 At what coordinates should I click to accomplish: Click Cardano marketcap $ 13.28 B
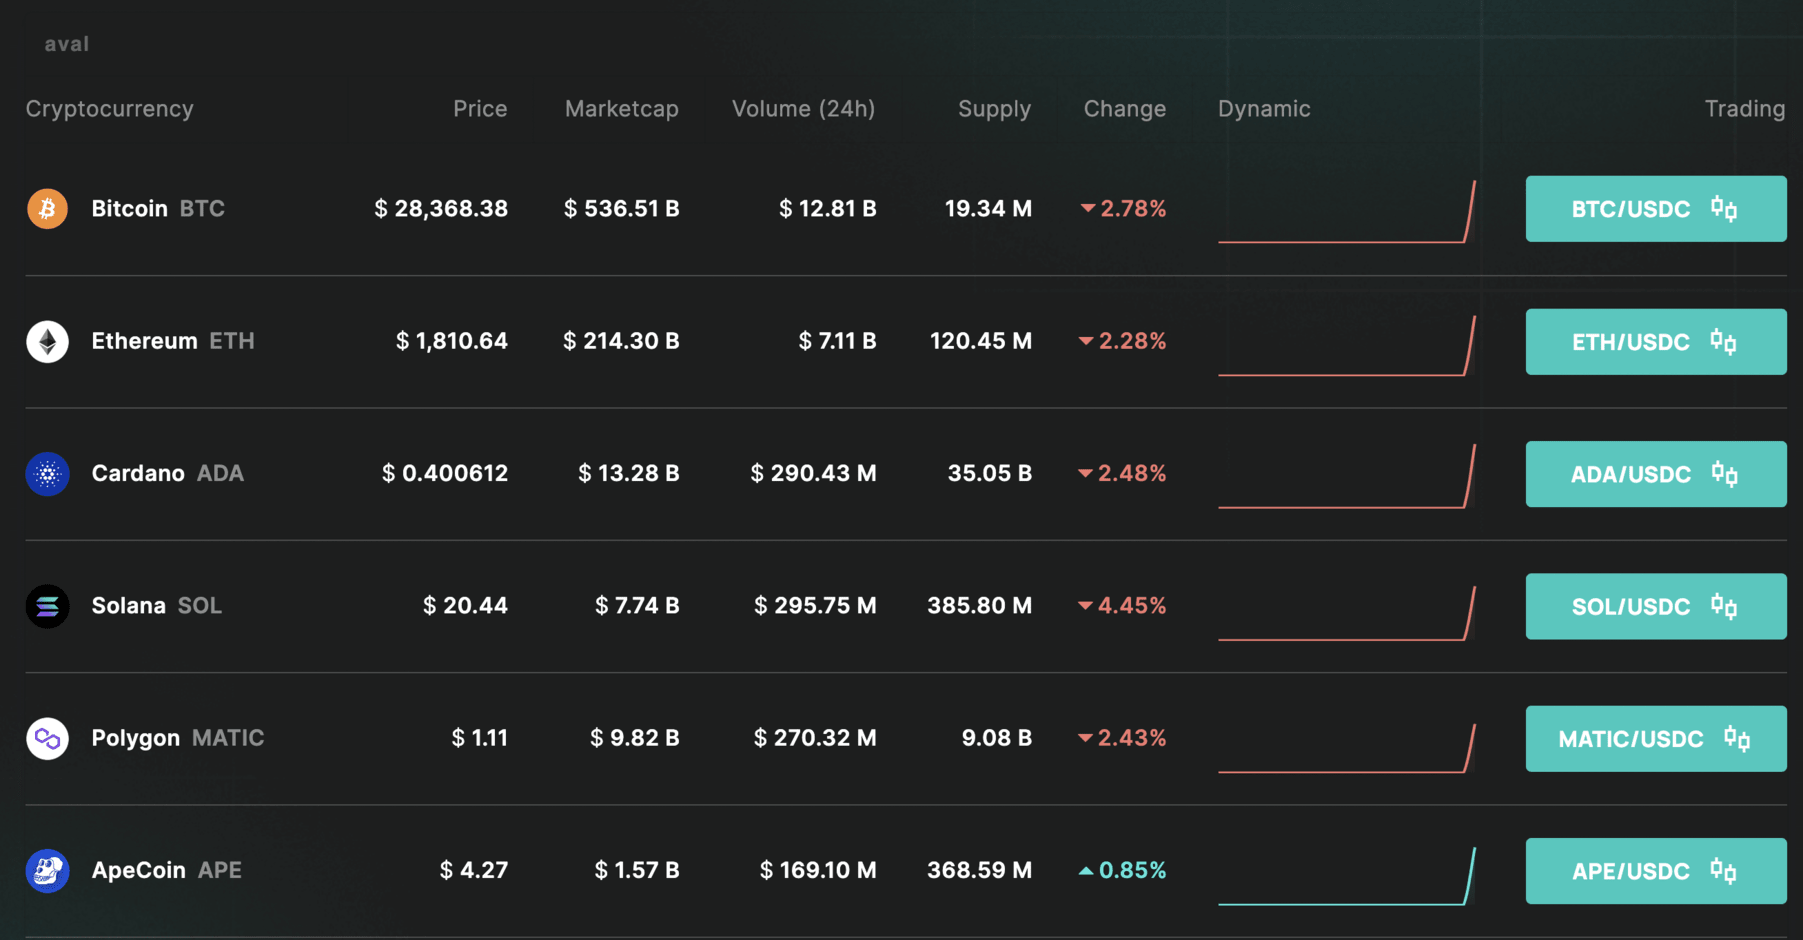pyautogui.click(x=629, y=473)
